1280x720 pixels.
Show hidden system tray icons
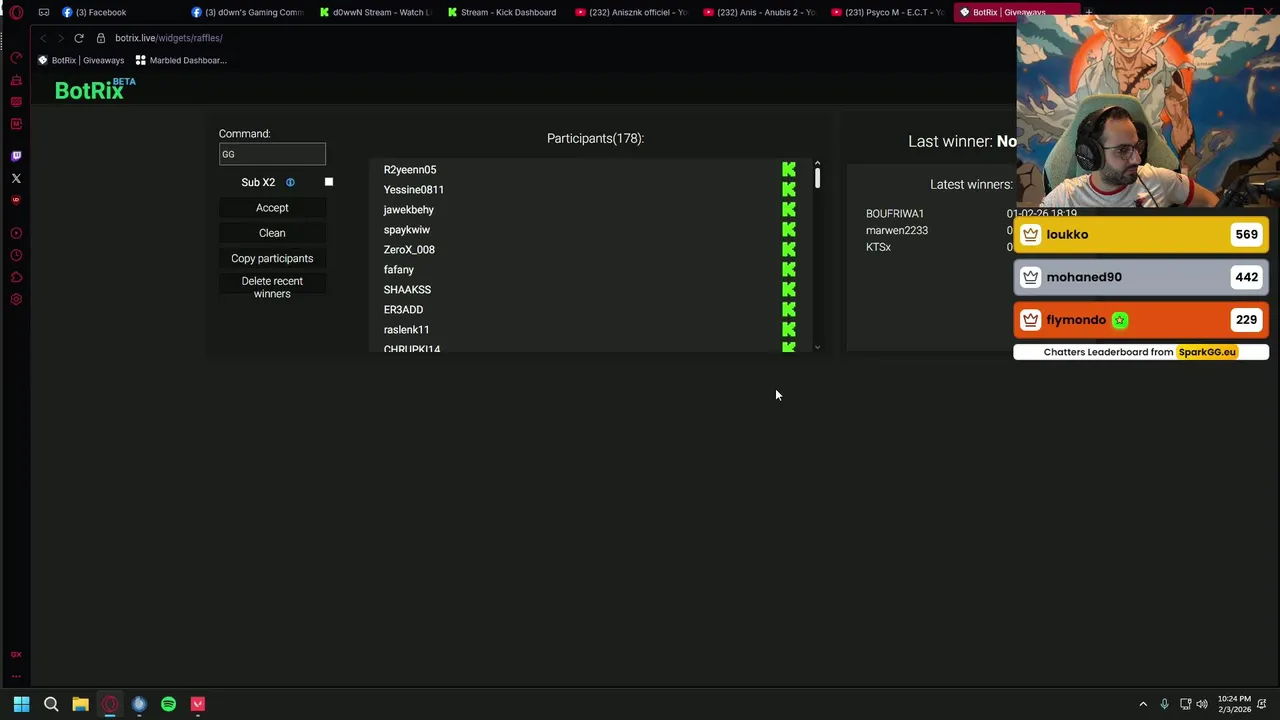point(1143,704)
